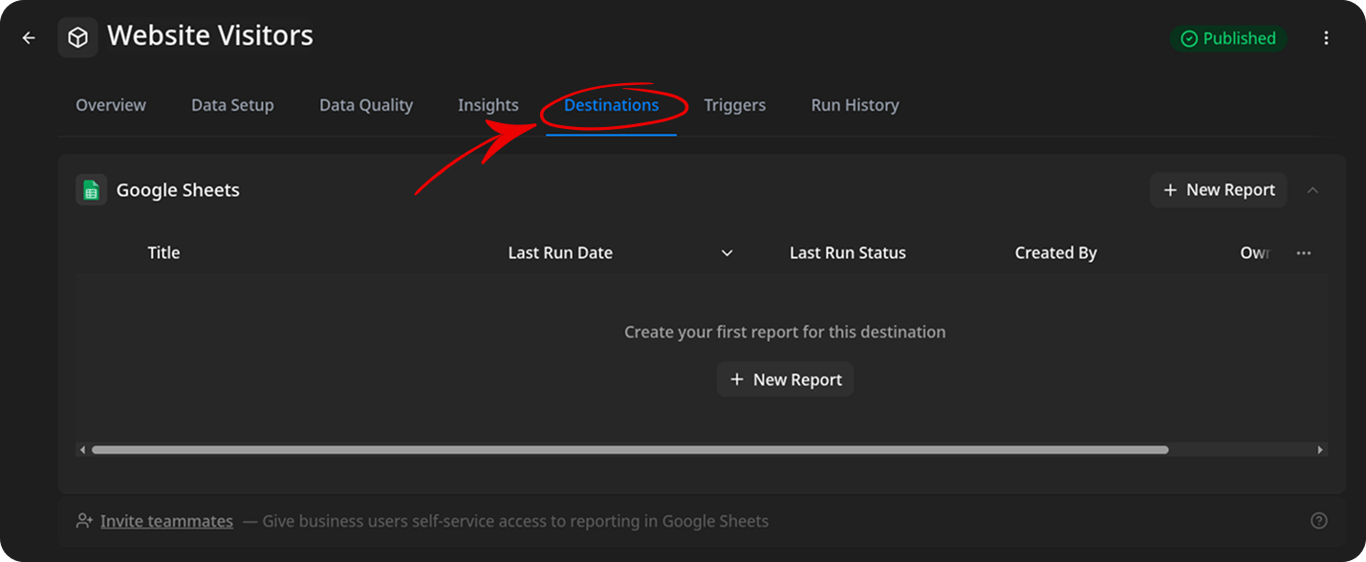1366x562 pixels.
Task: Open the three-dot menu beside Published
Action: [x=1326, y=38]
